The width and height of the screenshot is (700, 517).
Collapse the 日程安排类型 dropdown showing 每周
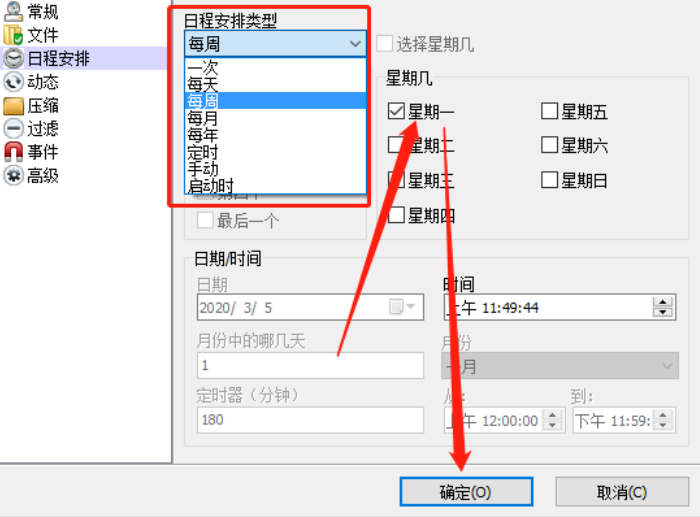point(275,44)
